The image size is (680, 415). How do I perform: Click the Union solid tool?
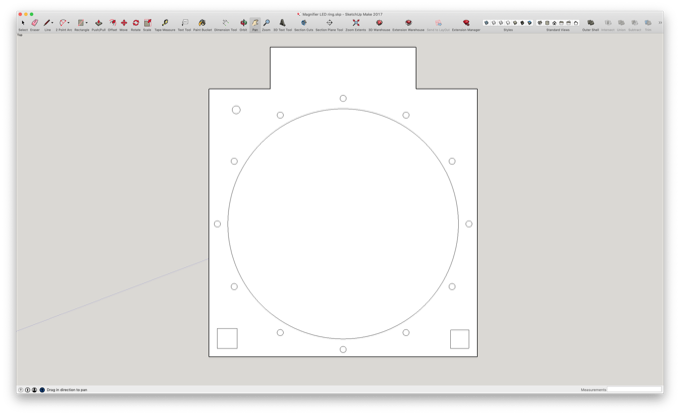621,23
